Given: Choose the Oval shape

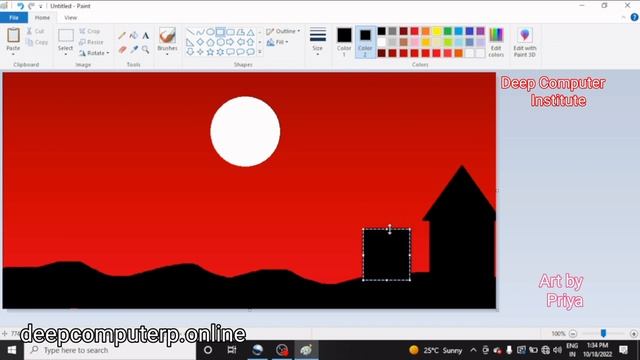Looking at the screenshot, I should (x=210, y=32).
